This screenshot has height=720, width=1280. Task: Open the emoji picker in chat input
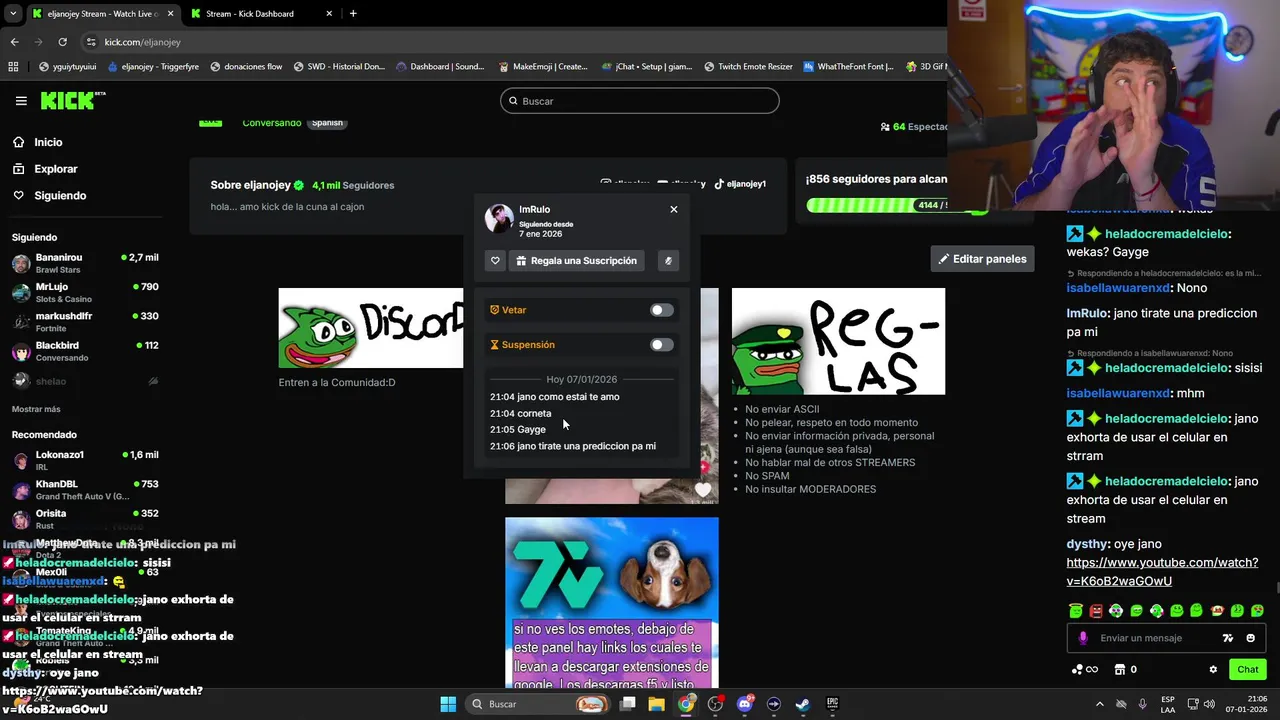coord(1250,638)
